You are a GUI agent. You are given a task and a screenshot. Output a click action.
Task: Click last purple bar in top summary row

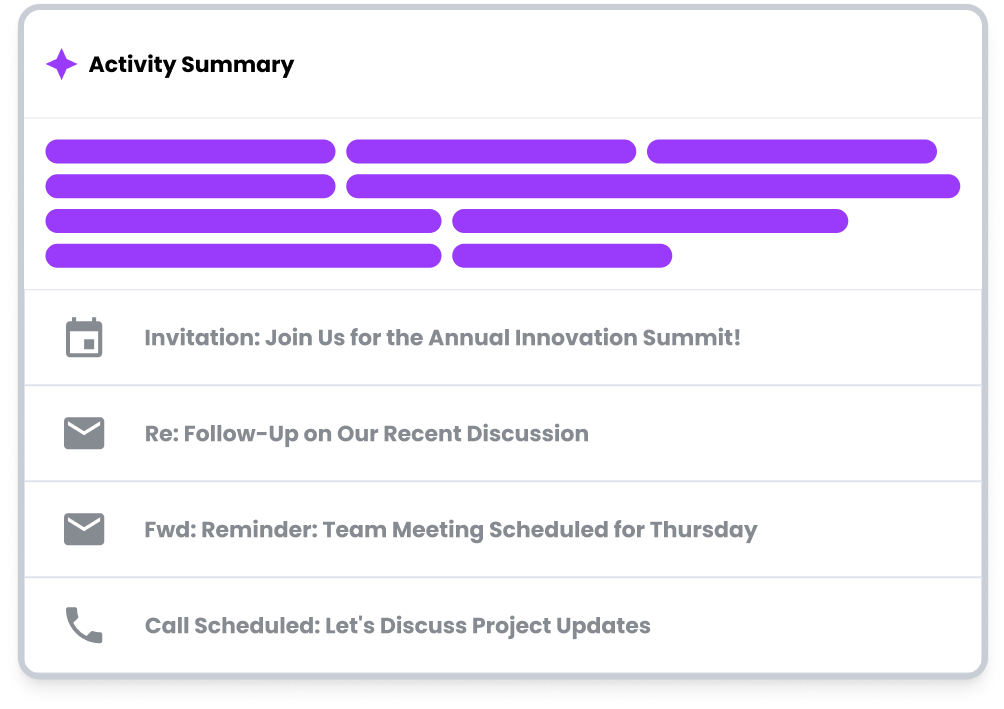tap(791, 151)
